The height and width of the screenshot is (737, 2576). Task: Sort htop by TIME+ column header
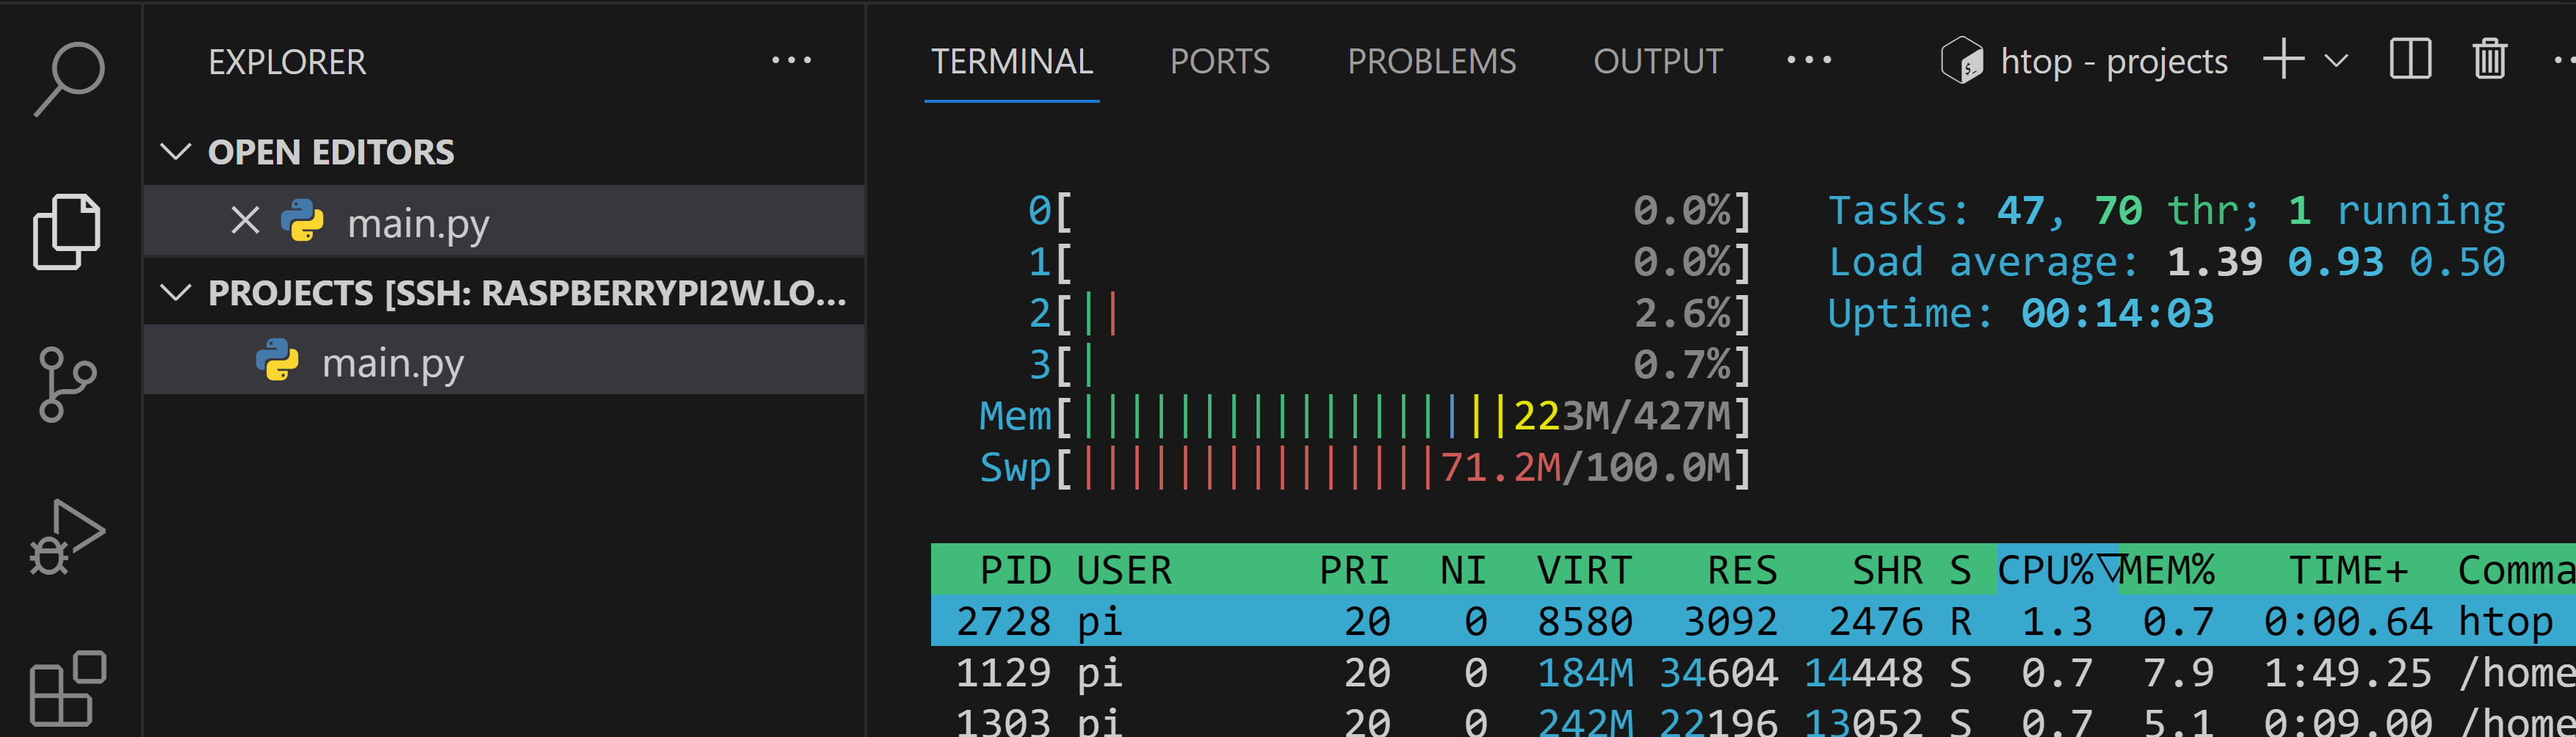pyautogui.click(x=2348, y=570)
